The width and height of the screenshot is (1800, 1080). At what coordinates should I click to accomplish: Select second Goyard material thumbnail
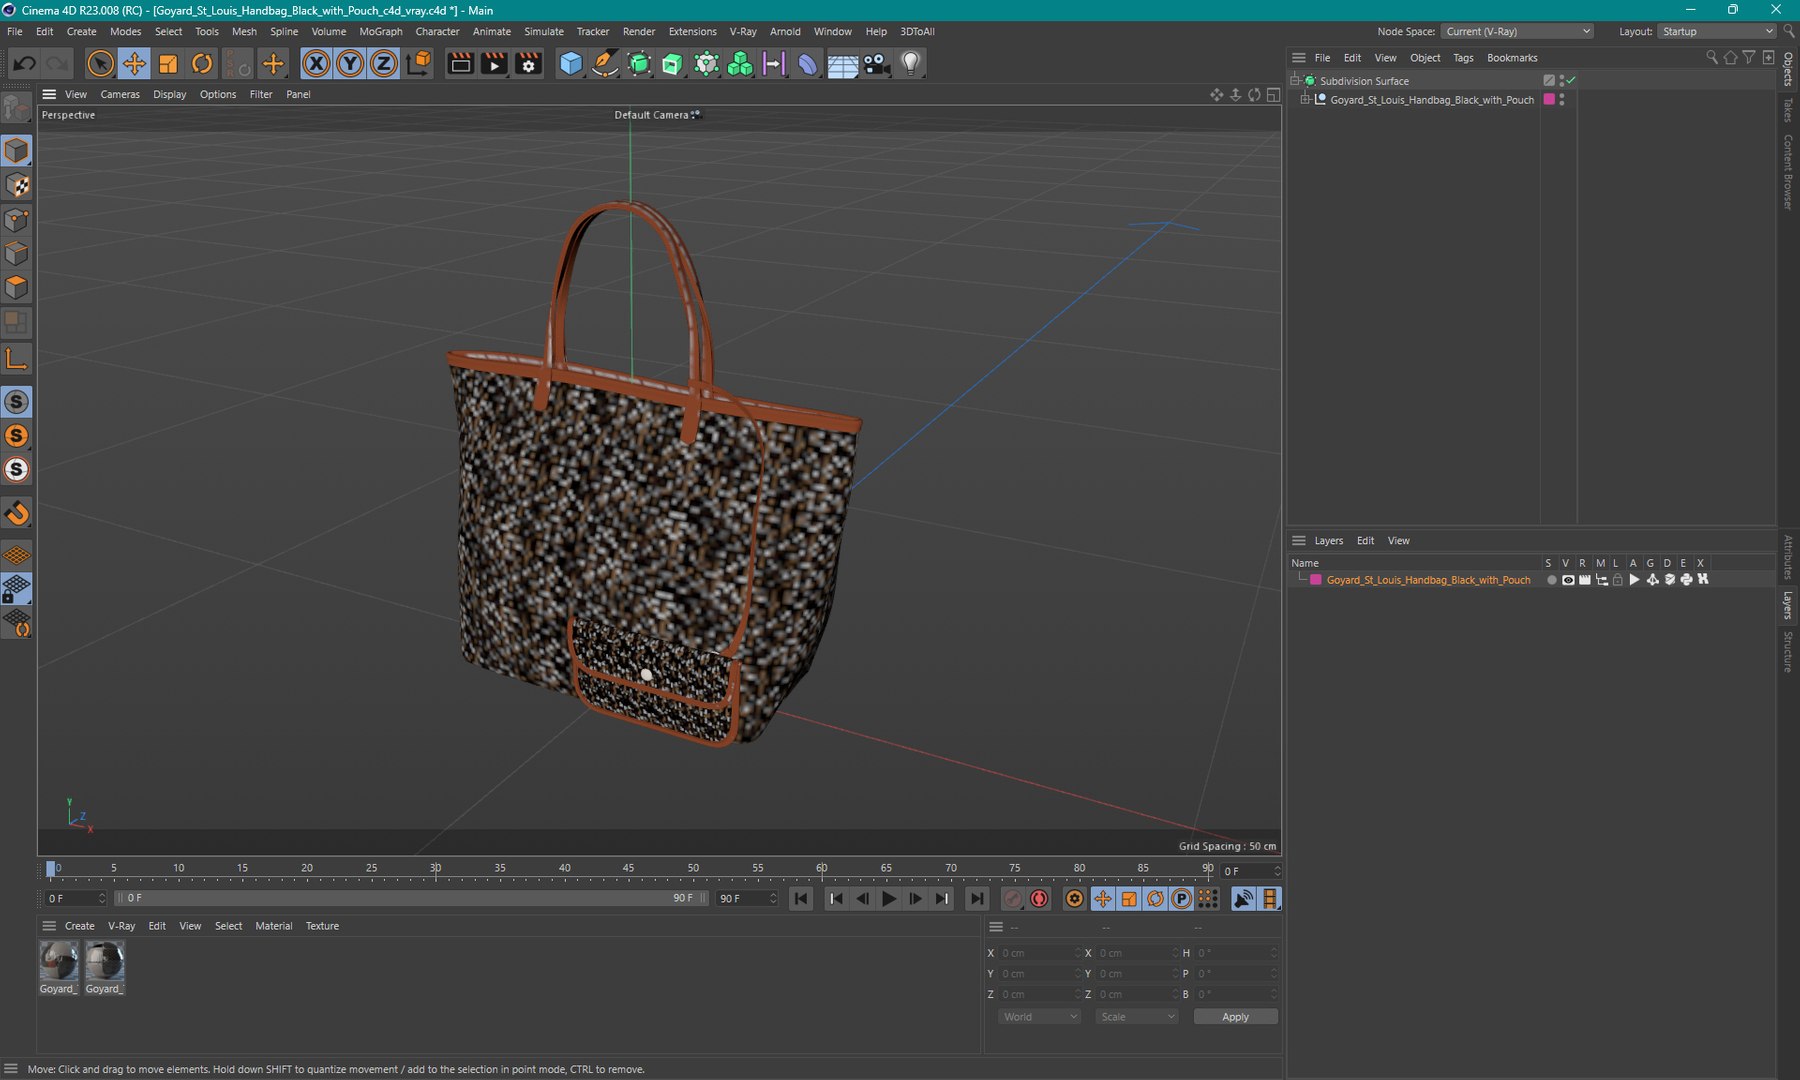(104, 962)
